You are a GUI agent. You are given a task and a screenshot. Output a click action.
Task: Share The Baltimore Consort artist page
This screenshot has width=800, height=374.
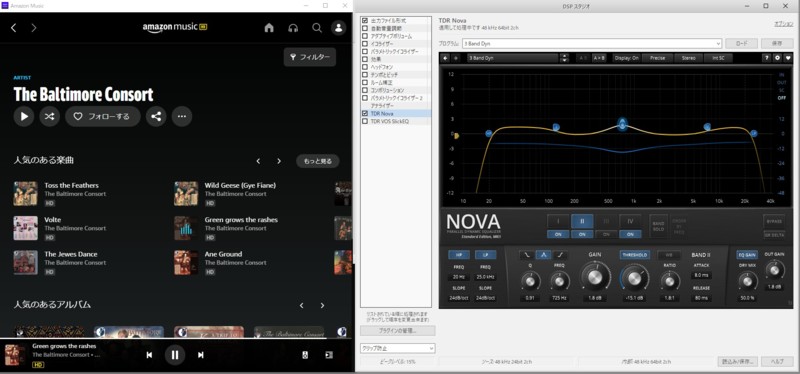pyautogui.click(x=156, y=116)
